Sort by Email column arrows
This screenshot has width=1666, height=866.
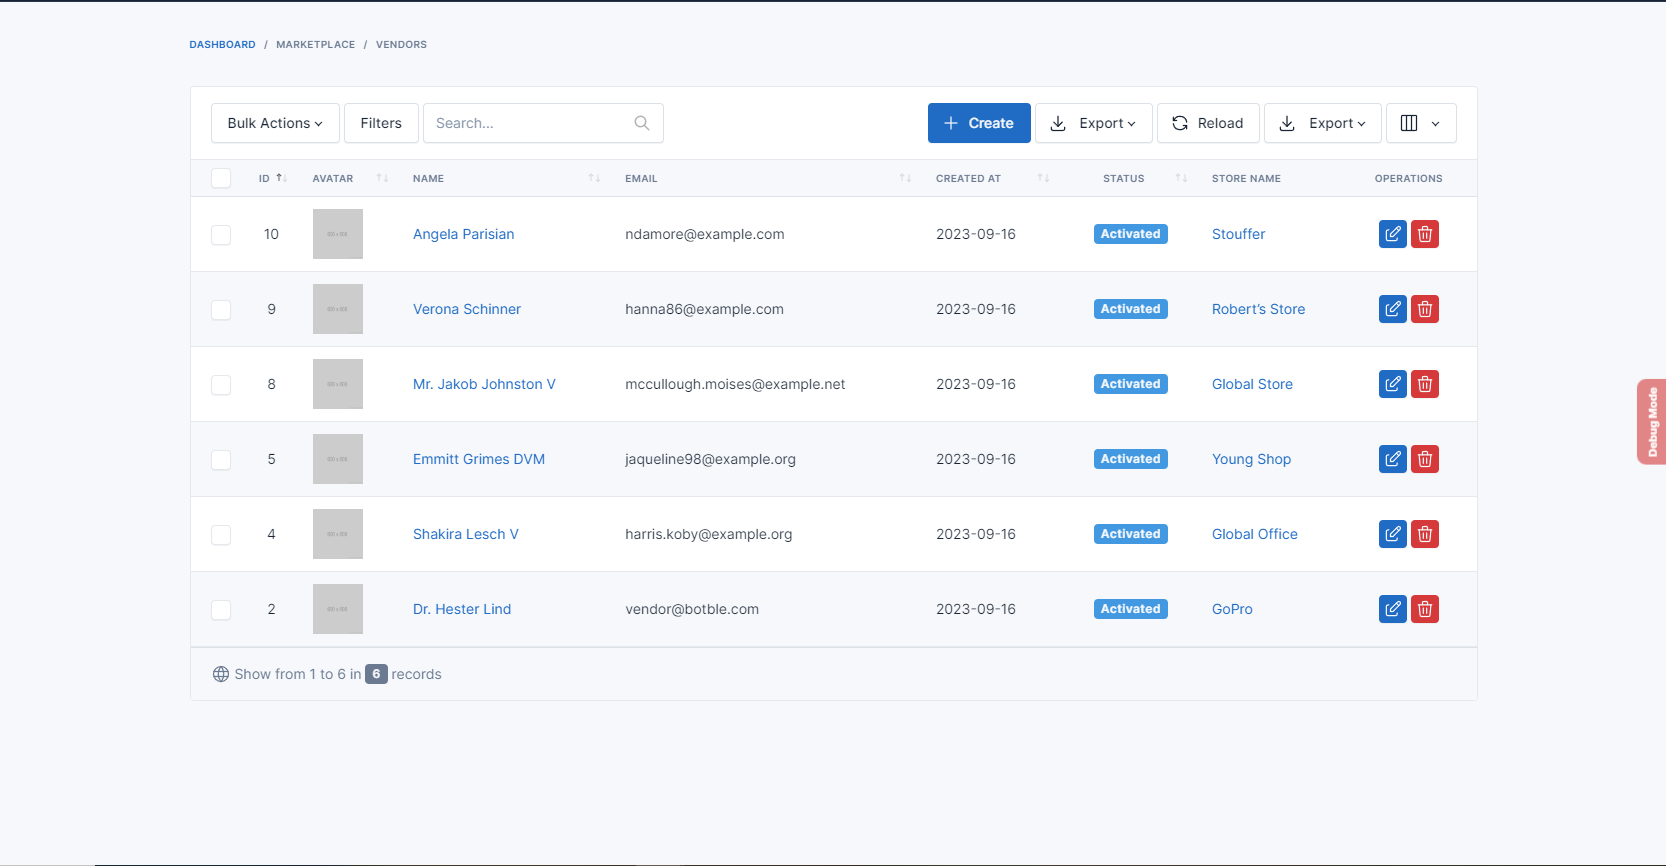(x=905, y=178)
